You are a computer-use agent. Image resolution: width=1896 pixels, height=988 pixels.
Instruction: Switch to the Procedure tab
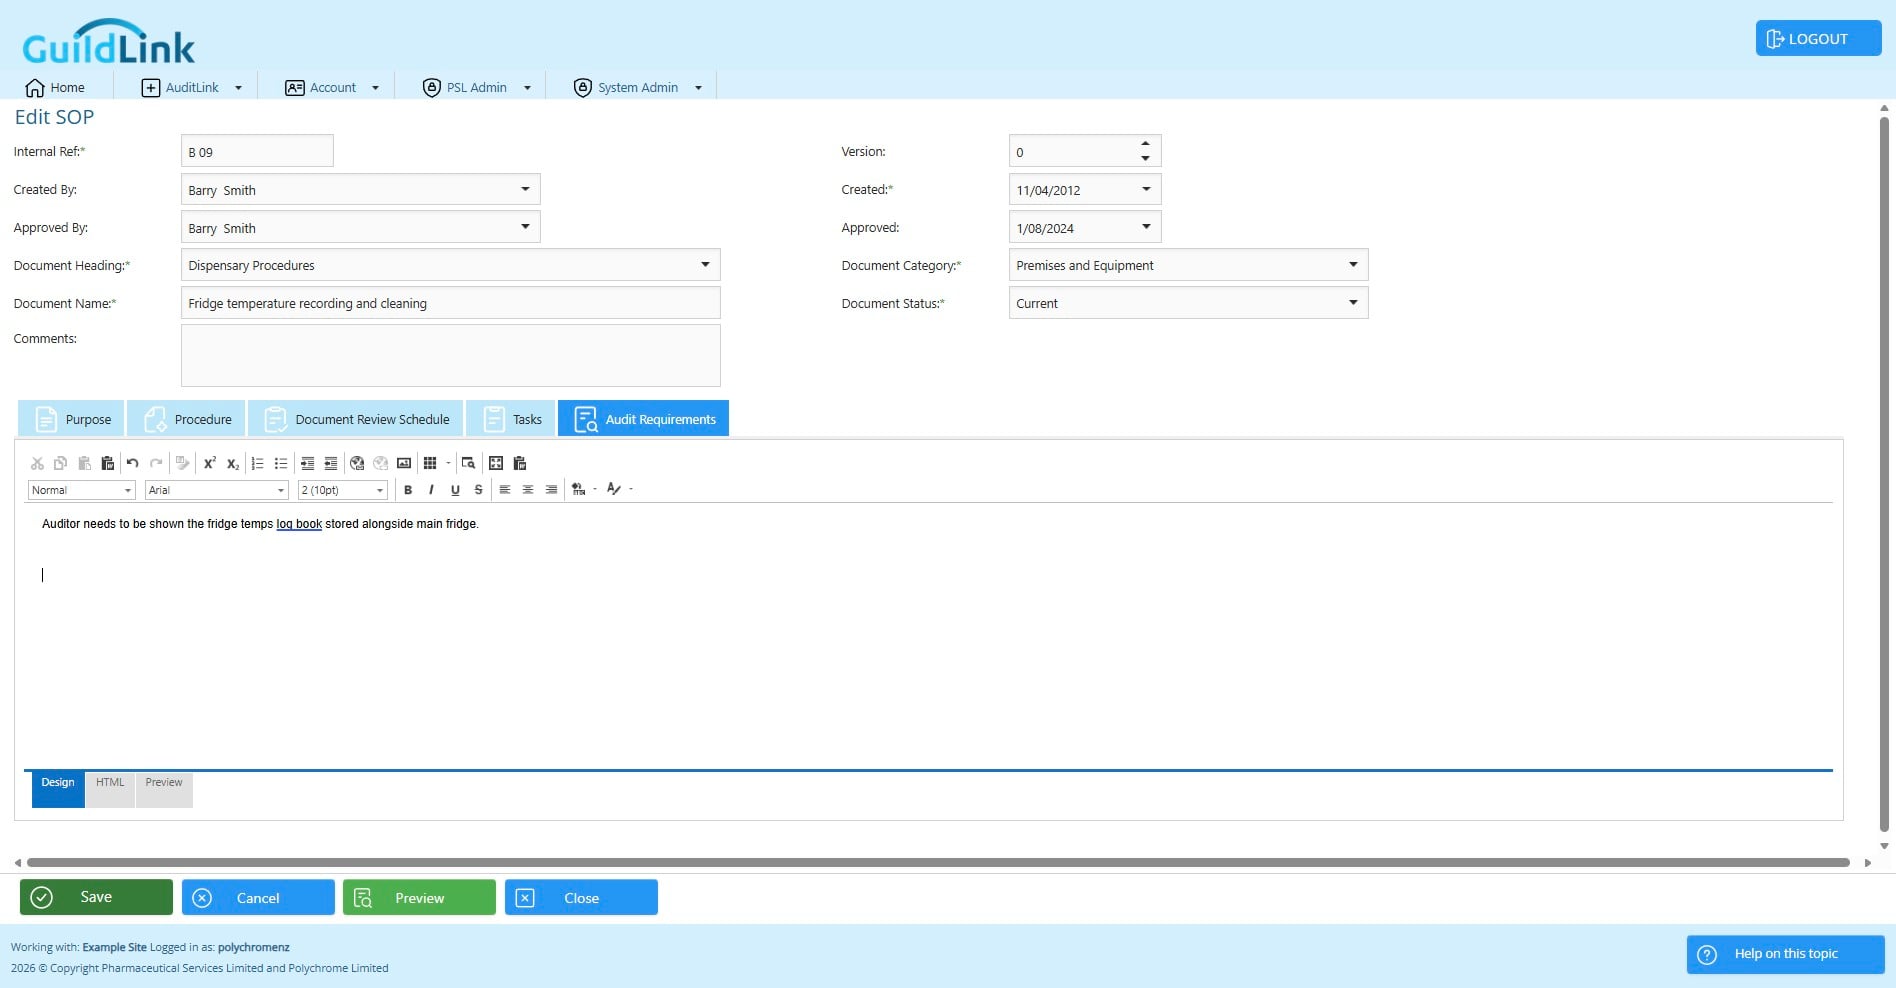coord(186,419)
